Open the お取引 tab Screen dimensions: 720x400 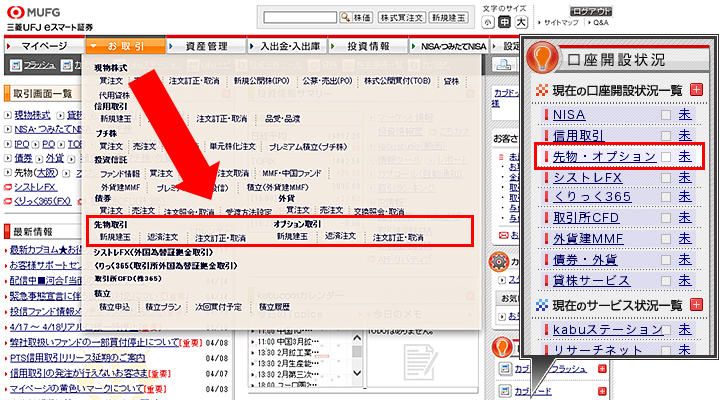coord(125,46)
